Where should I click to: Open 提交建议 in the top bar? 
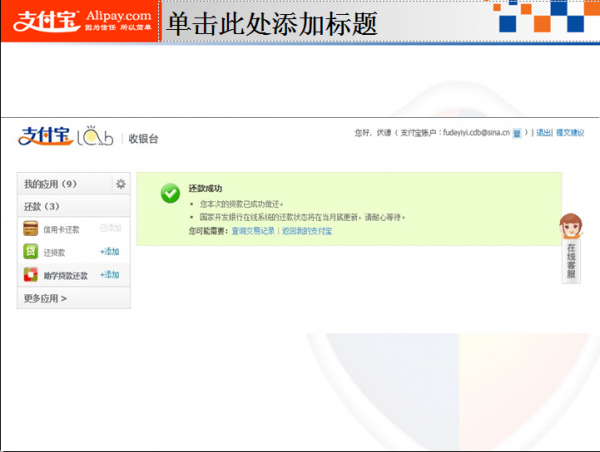(573, 132)
